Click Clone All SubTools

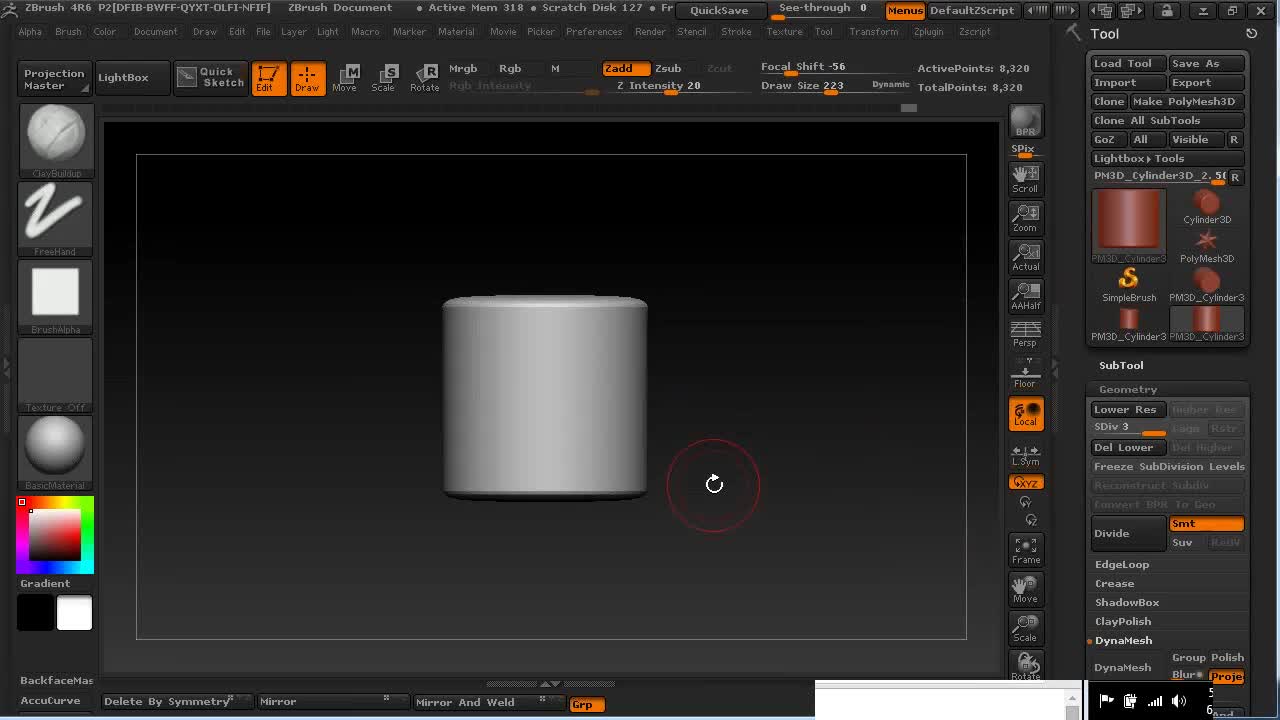pyautogui.click(x=1167, y=120)
